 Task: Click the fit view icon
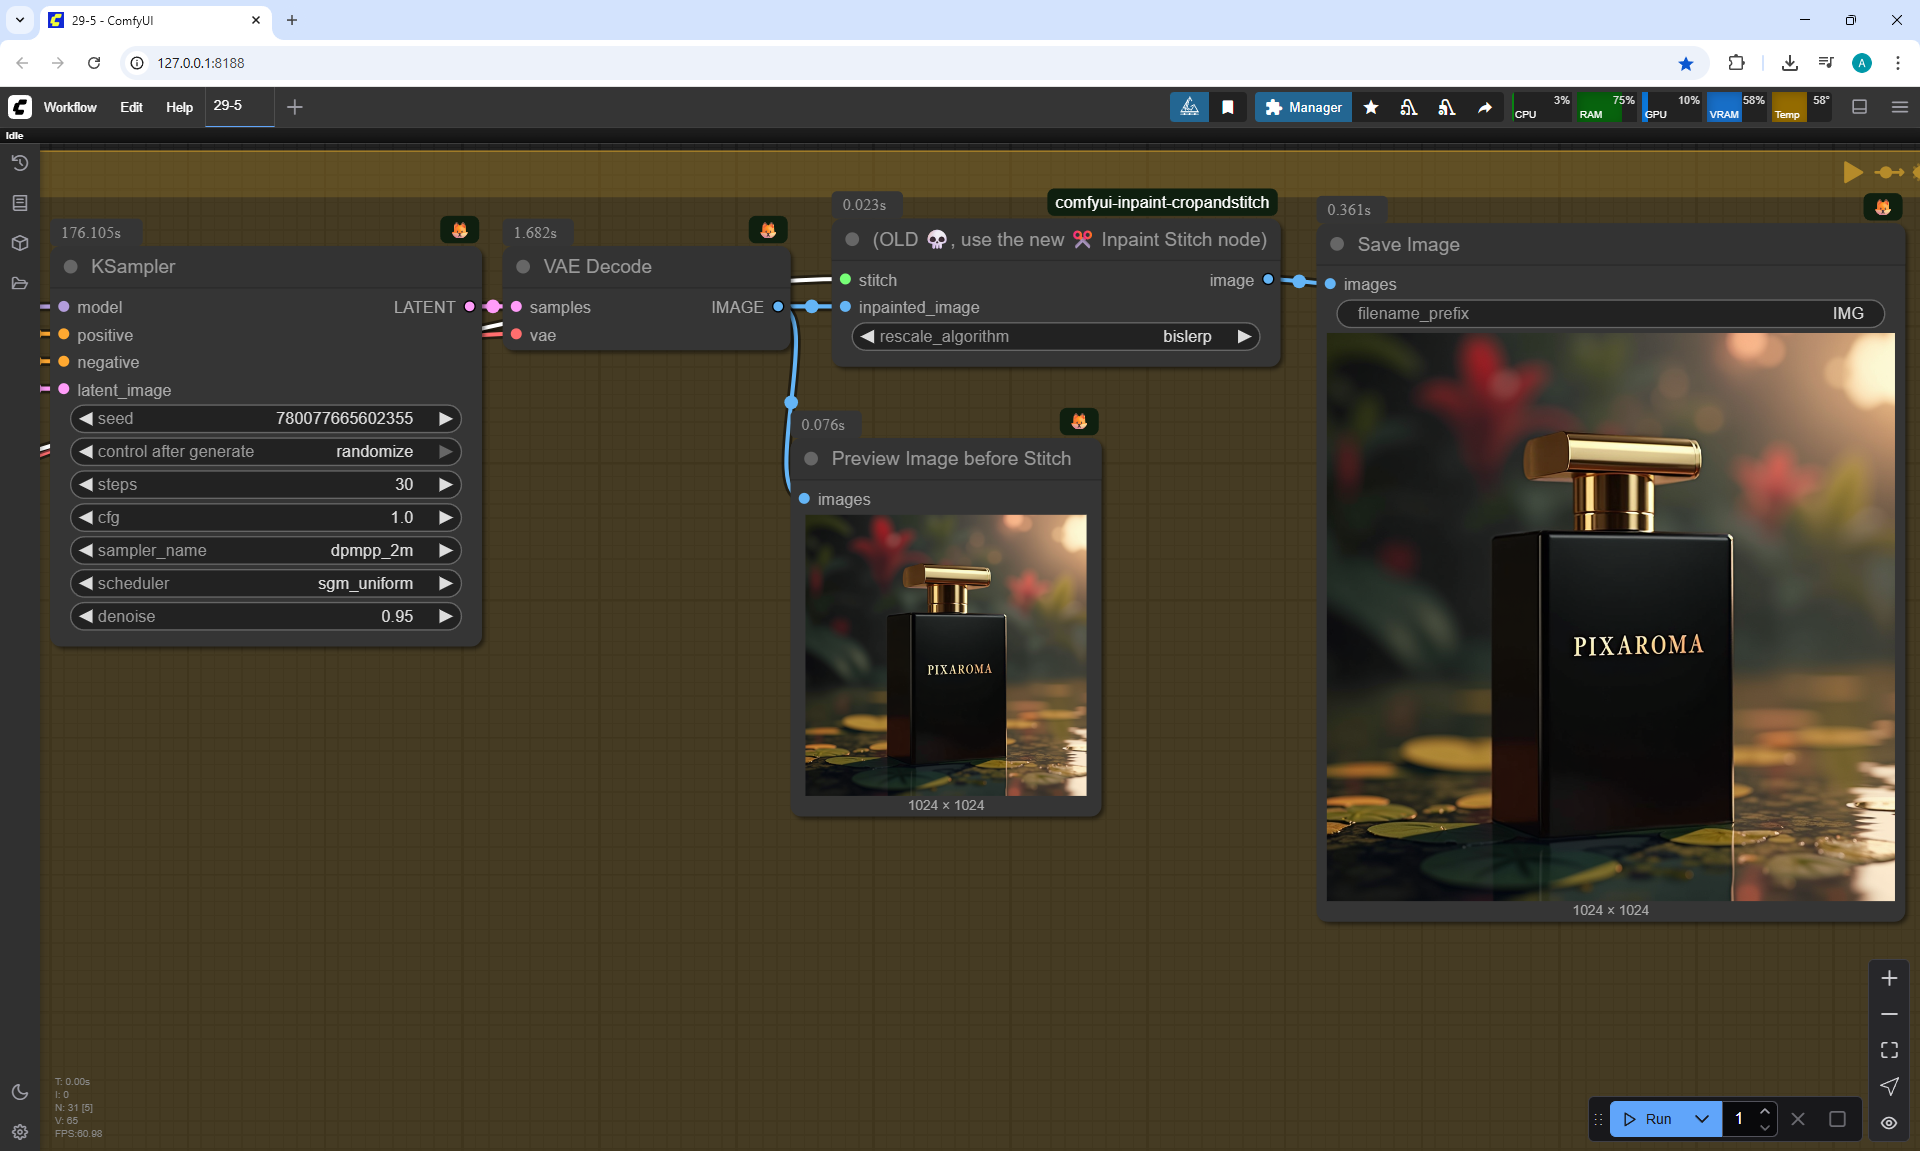pyautogui.click(x=1889, y=1050)
